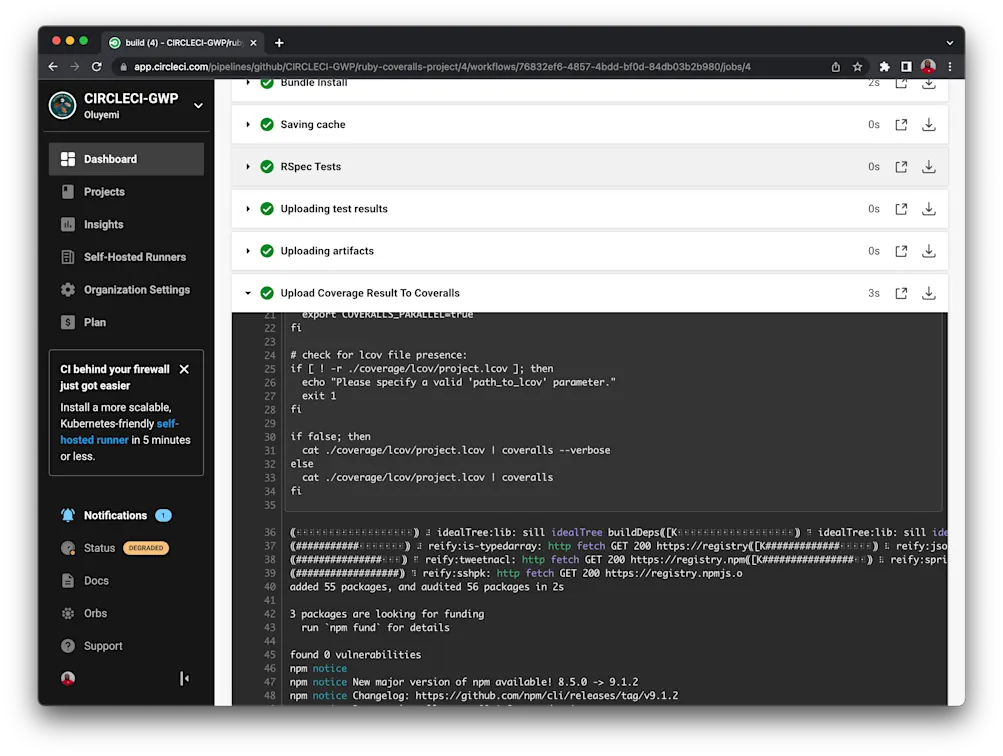Open Orbs from the sidebar

tap(95, 613)
